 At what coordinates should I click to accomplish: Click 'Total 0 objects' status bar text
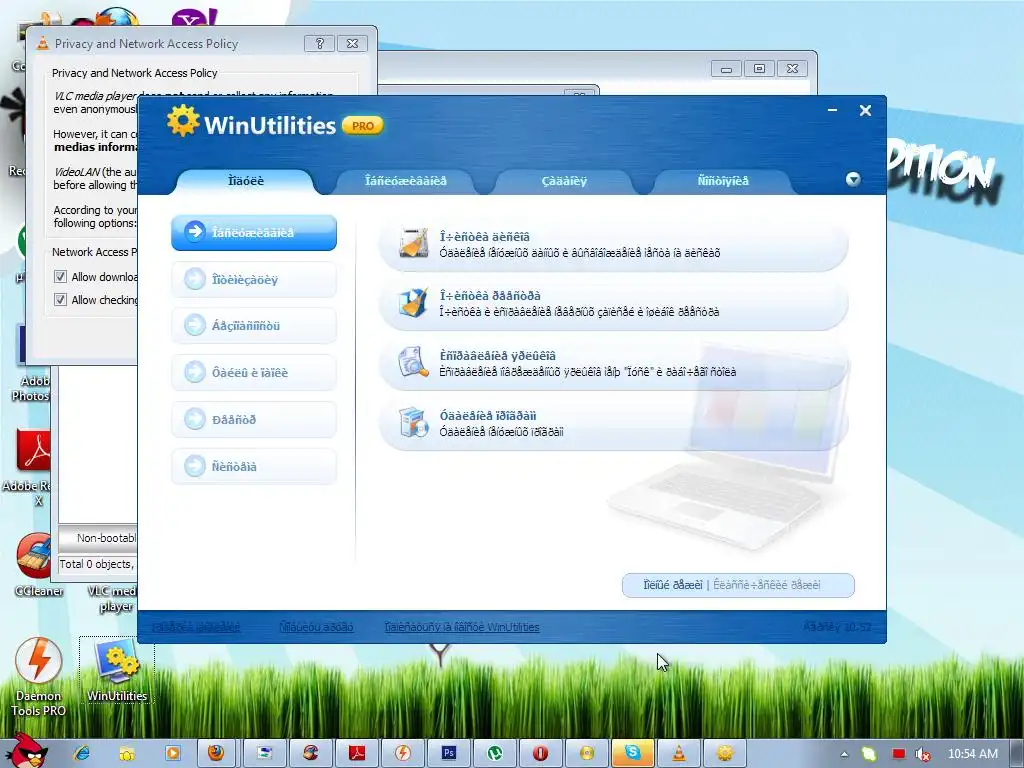tap(96, 564)
